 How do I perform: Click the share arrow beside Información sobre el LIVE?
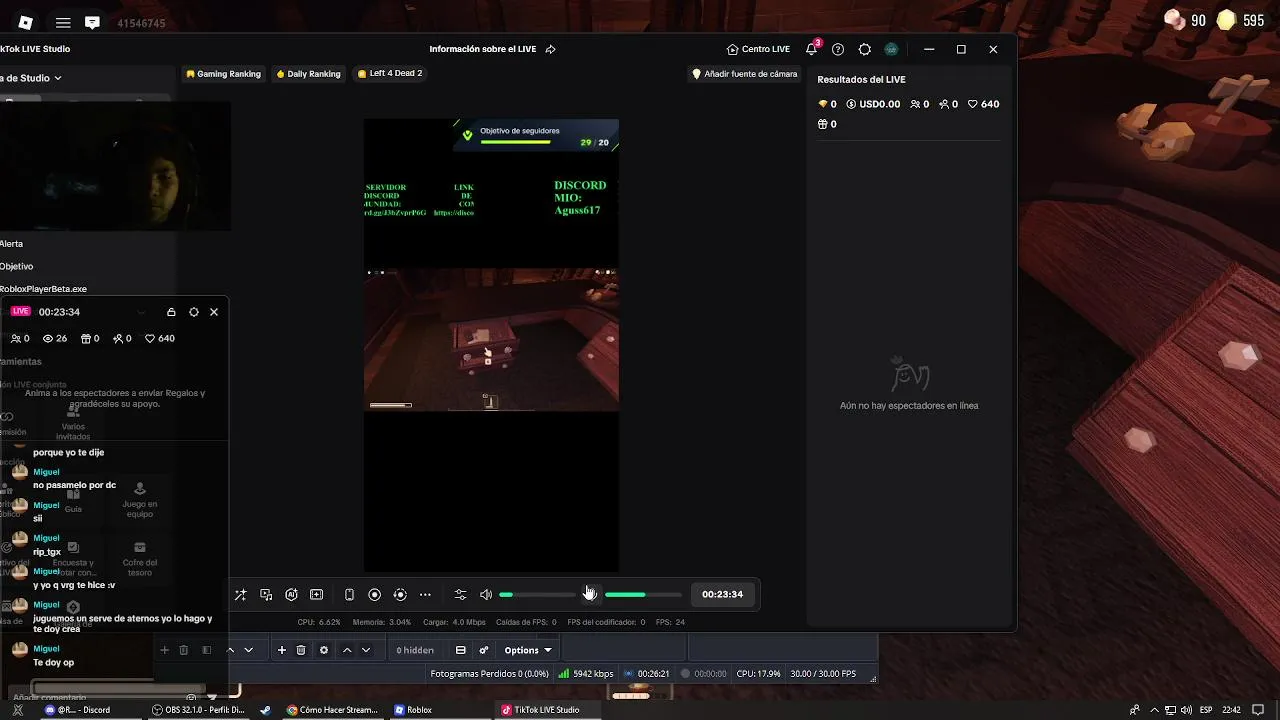click(x=550, y=49)
